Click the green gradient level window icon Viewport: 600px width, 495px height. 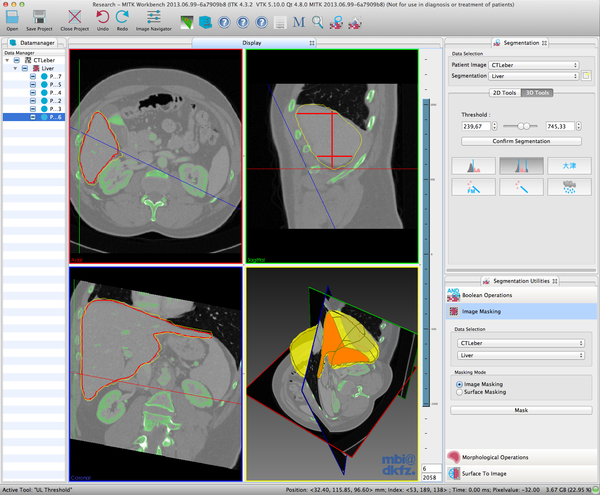[187, 23]
